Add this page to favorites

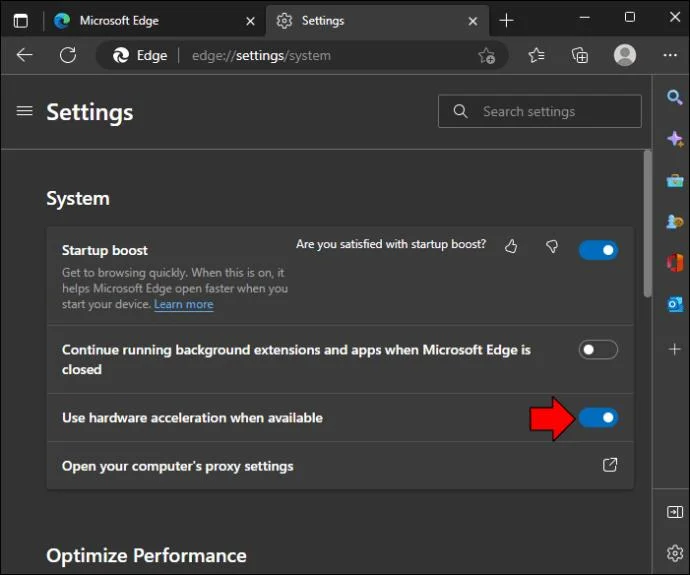(x=486, y=56)
